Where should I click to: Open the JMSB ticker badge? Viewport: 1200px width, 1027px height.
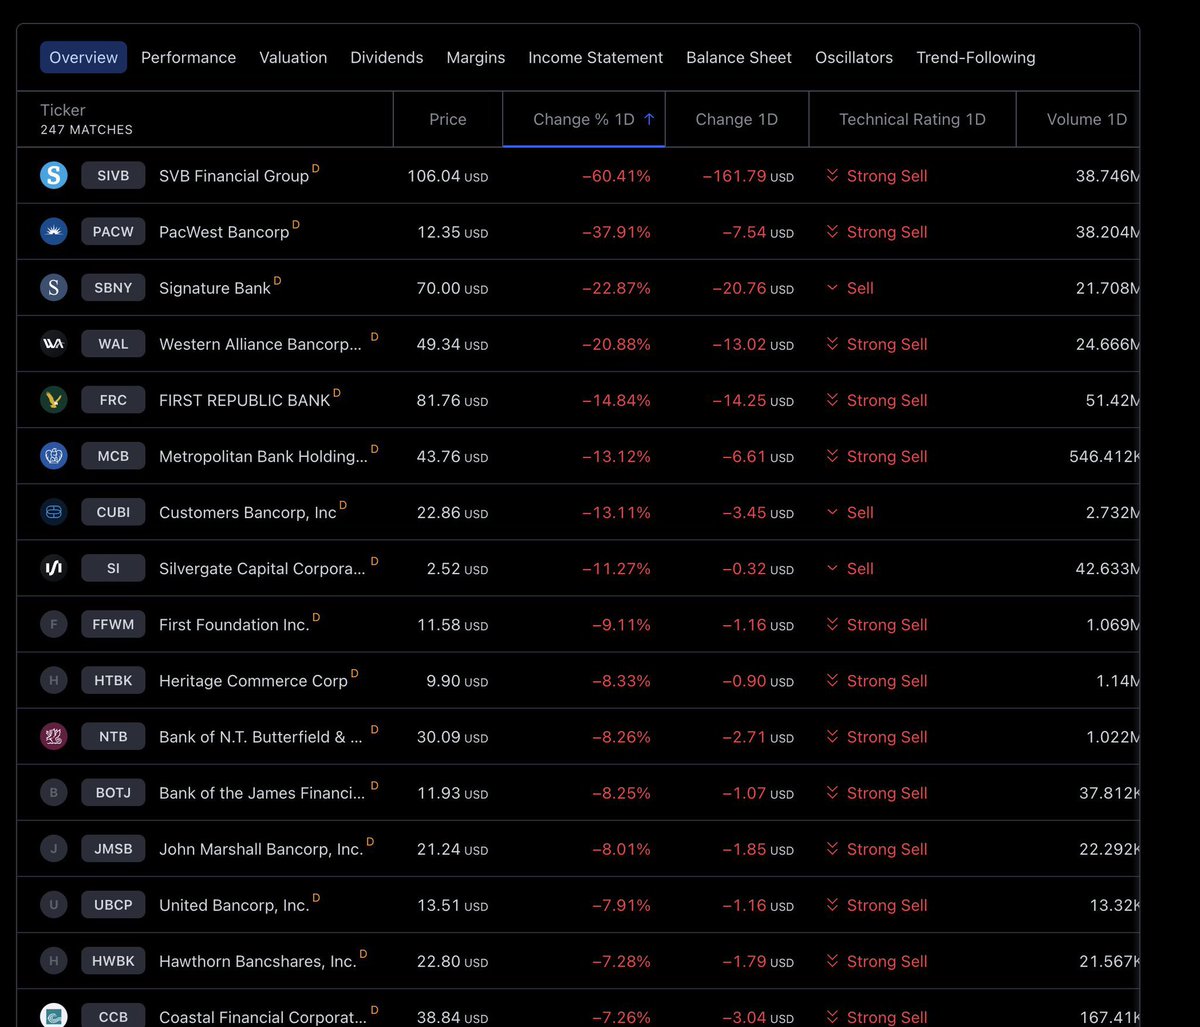(113, 849)
